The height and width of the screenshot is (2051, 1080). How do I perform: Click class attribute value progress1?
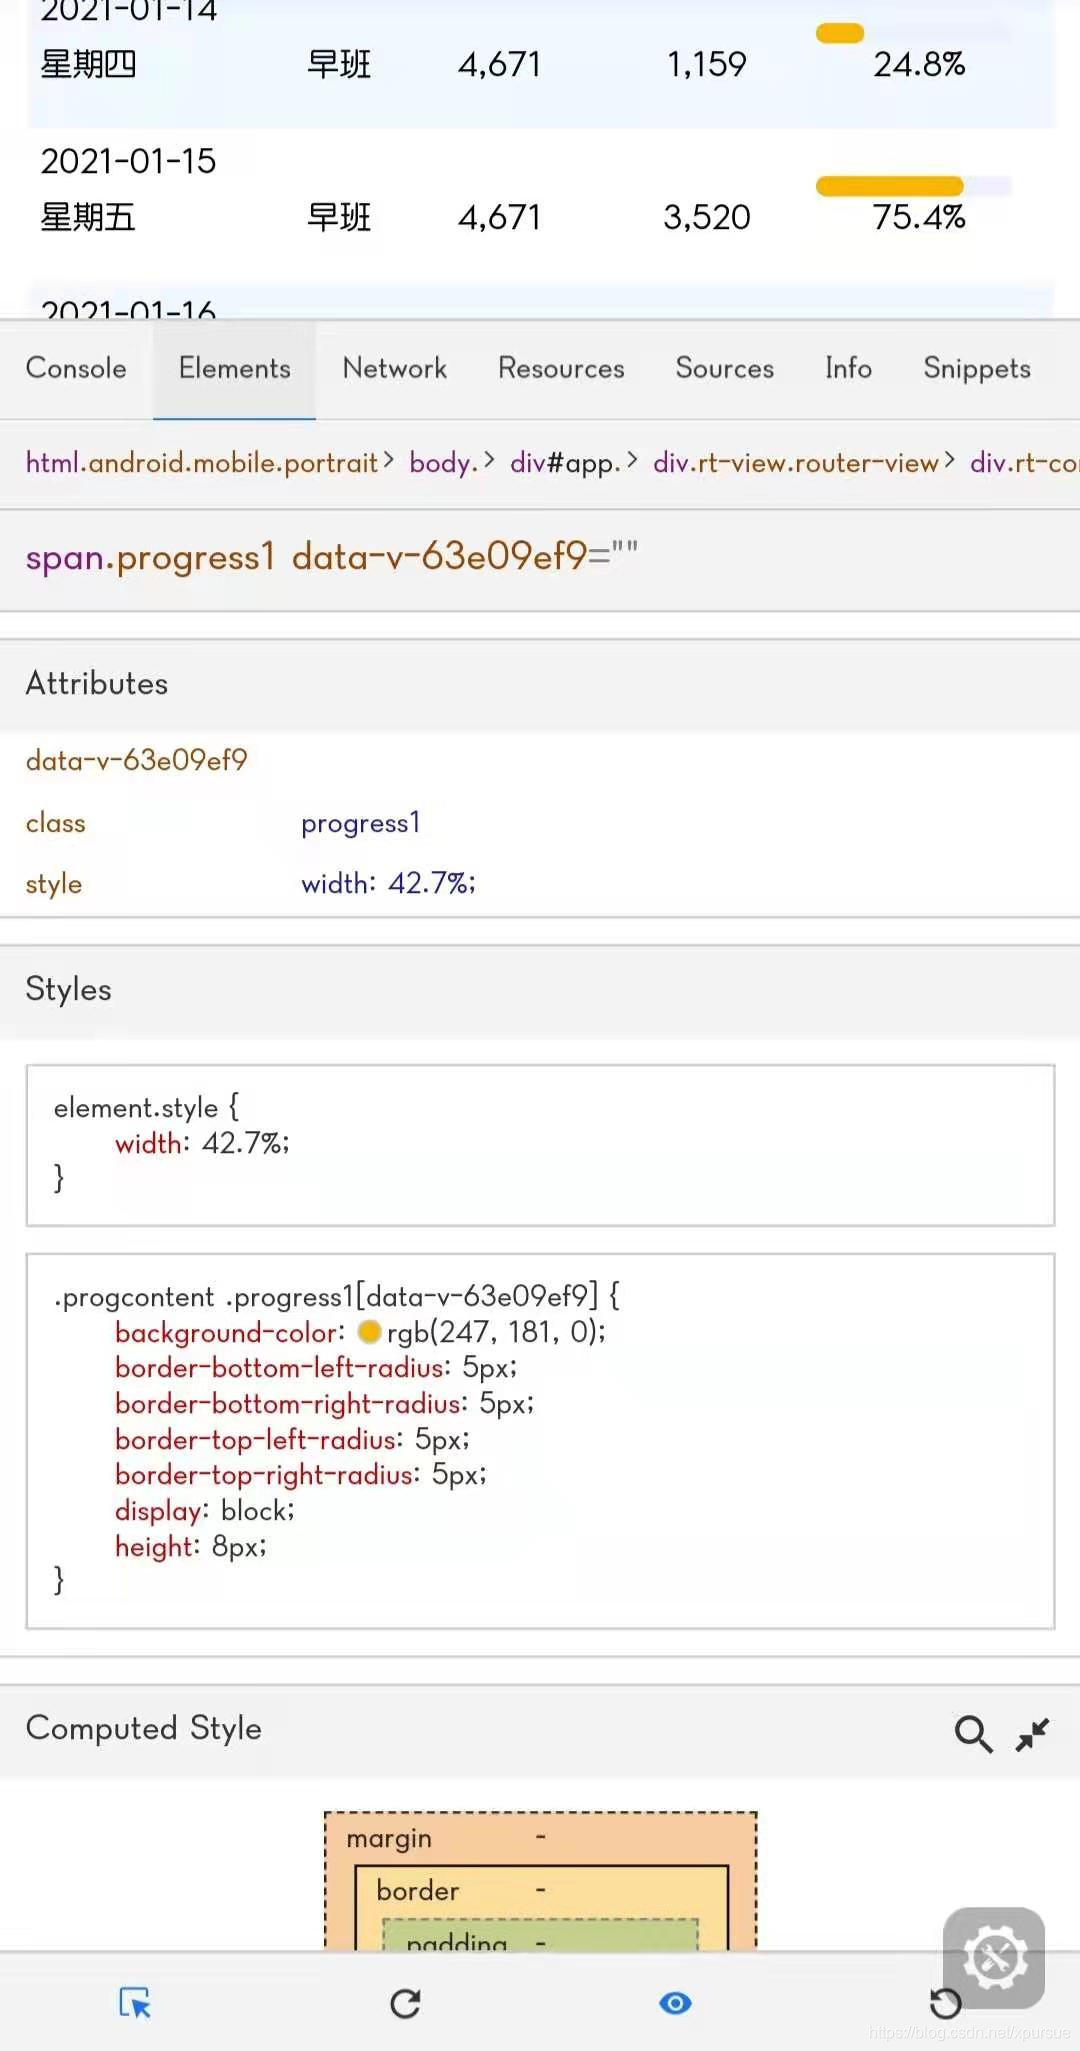click(361, 823)
